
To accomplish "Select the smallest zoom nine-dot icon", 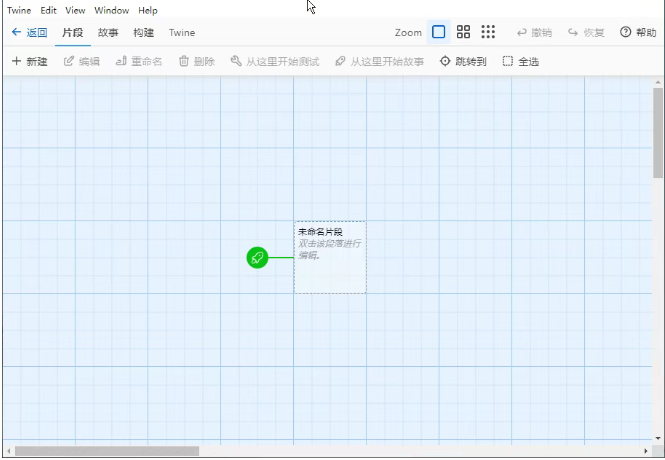I will (x=488, y=32).
